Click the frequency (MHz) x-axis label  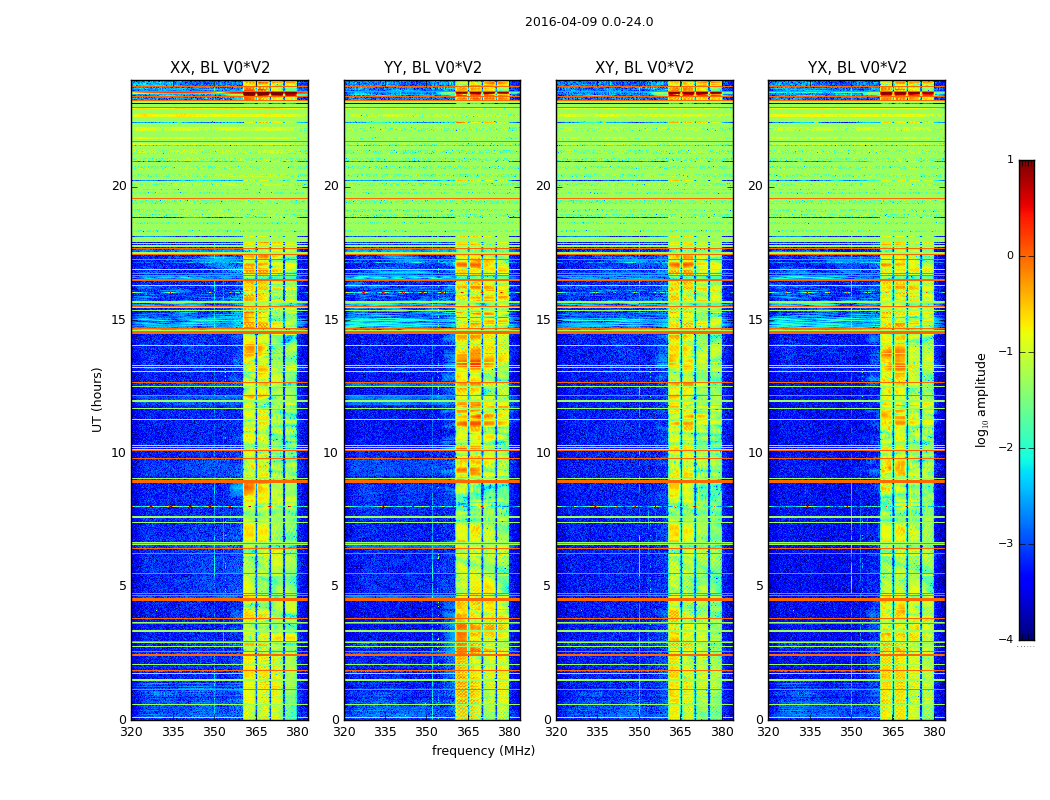pyautogui.click(x=483, y=751)
